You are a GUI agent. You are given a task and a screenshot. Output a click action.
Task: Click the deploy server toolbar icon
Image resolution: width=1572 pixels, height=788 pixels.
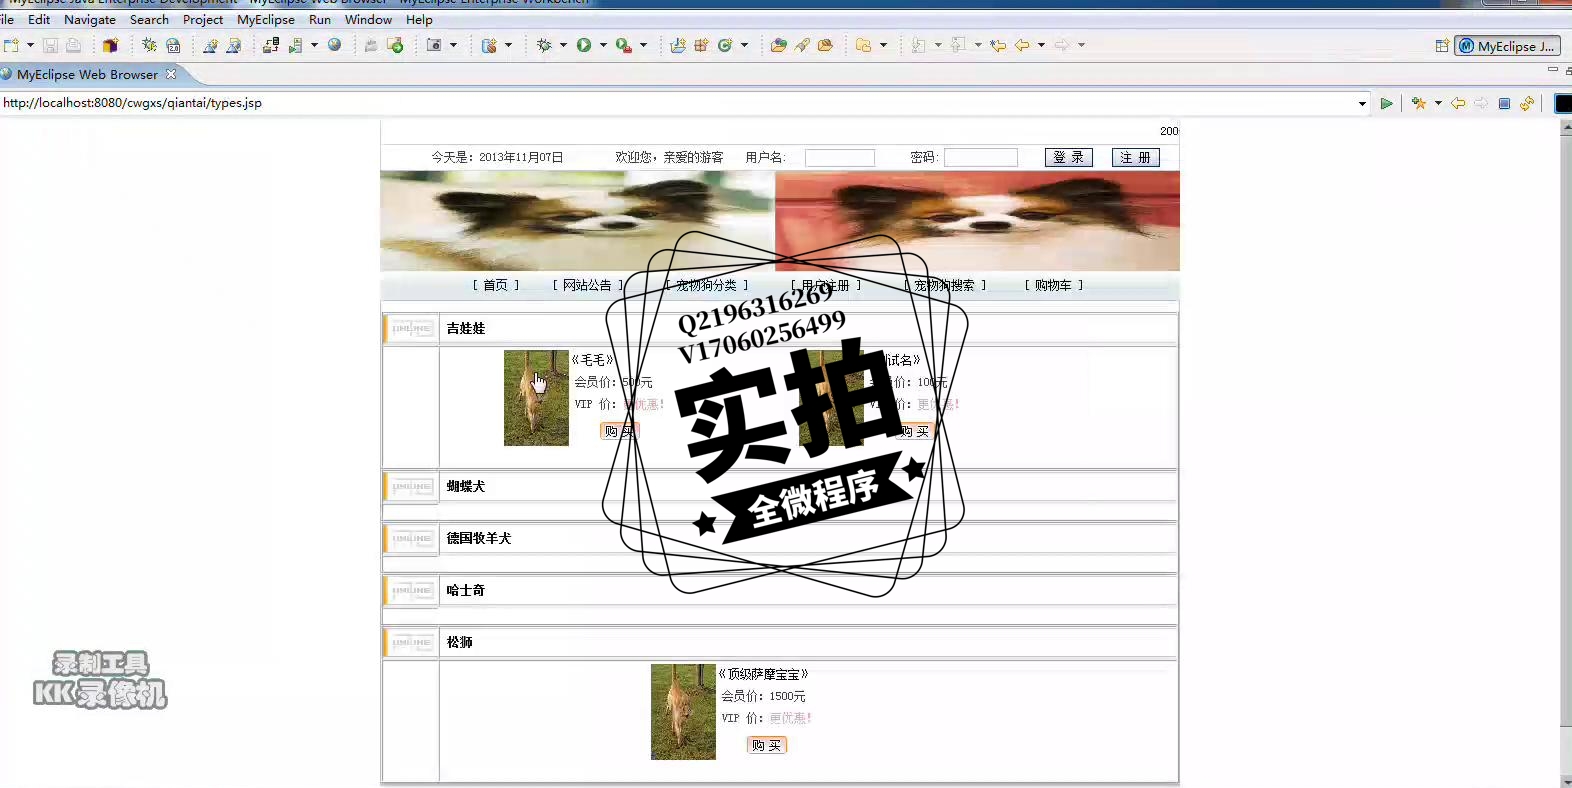[271, 45]
